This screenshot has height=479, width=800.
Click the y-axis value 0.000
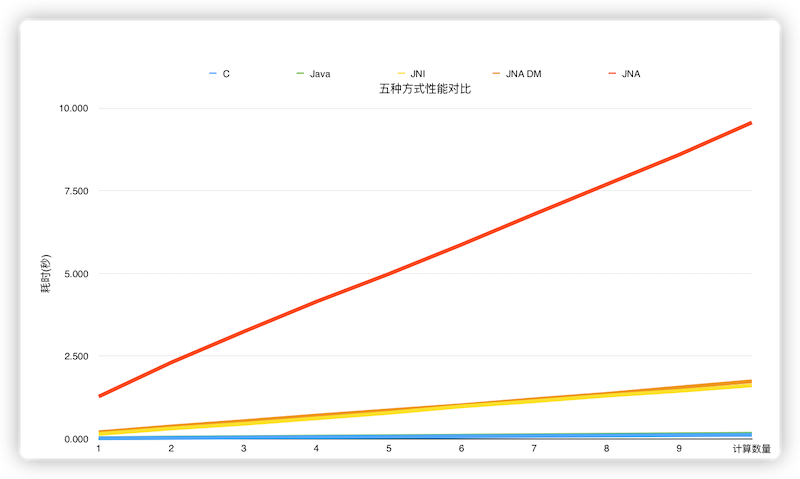click(x=76, y=439)
